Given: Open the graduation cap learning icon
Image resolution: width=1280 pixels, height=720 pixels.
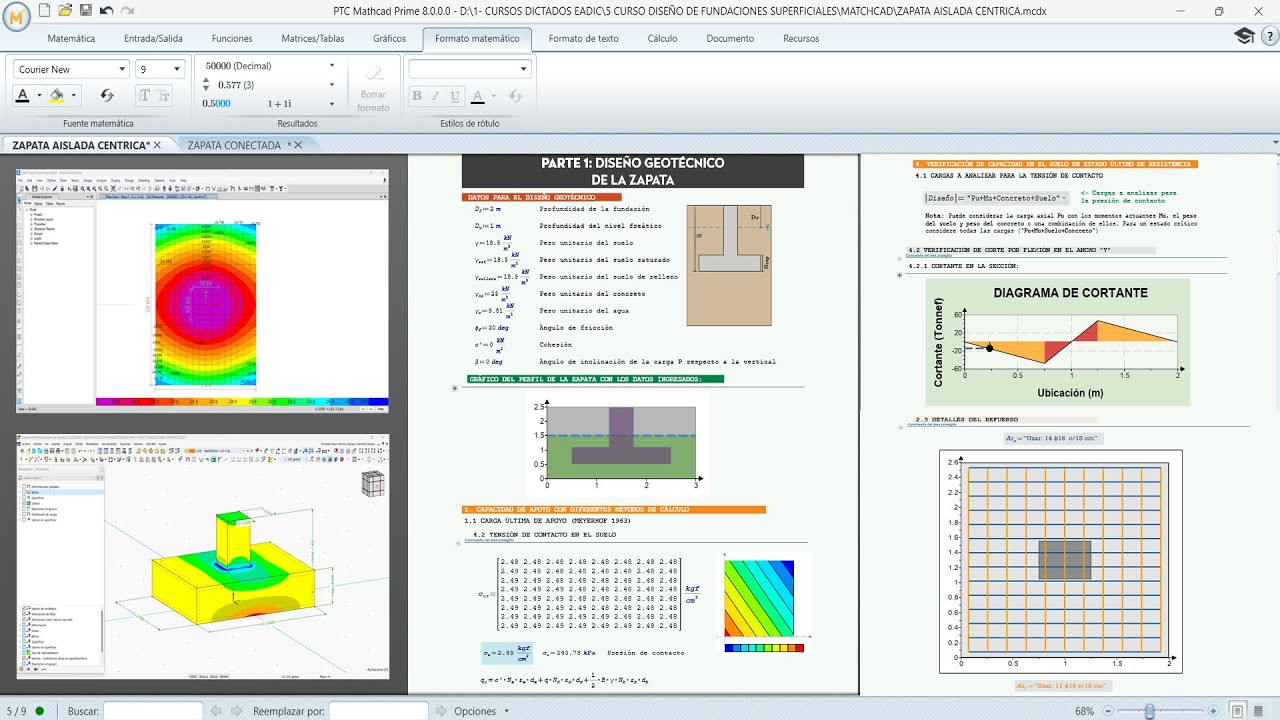Looking at the screenshot, I should coord(1243,36).
